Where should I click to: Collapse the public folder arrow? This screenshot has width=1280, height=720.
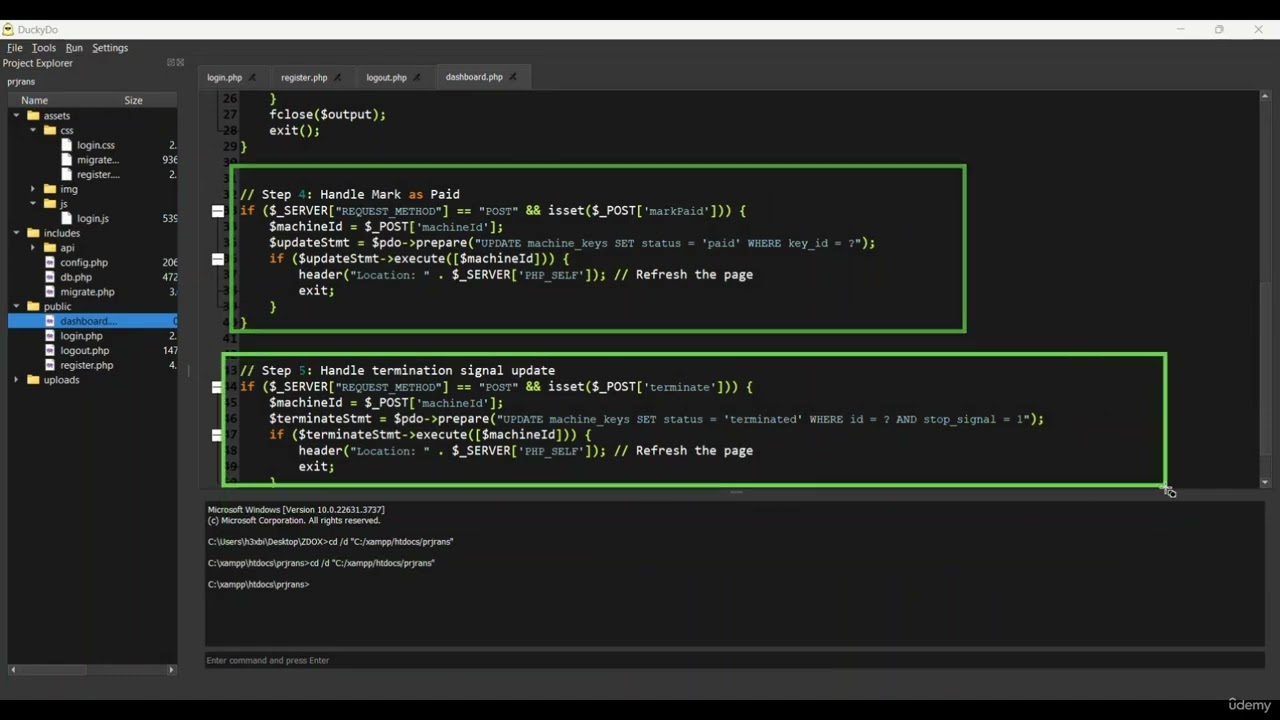coord(16,306)
